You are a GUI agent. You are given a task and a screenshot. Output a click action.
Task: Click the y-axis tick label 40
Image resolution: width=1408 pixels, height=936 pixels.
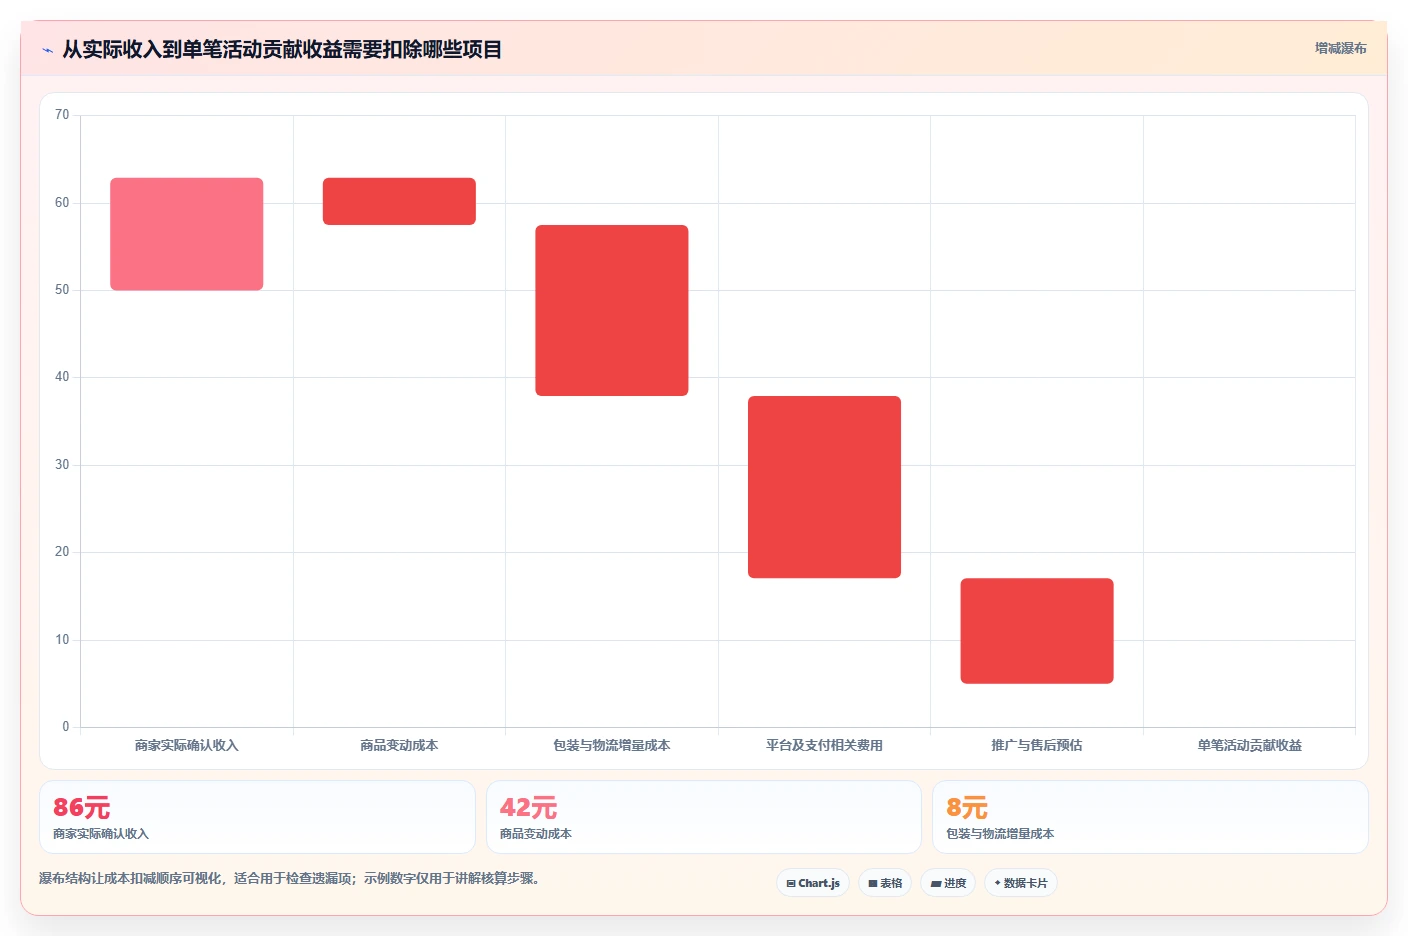point(62,377)
